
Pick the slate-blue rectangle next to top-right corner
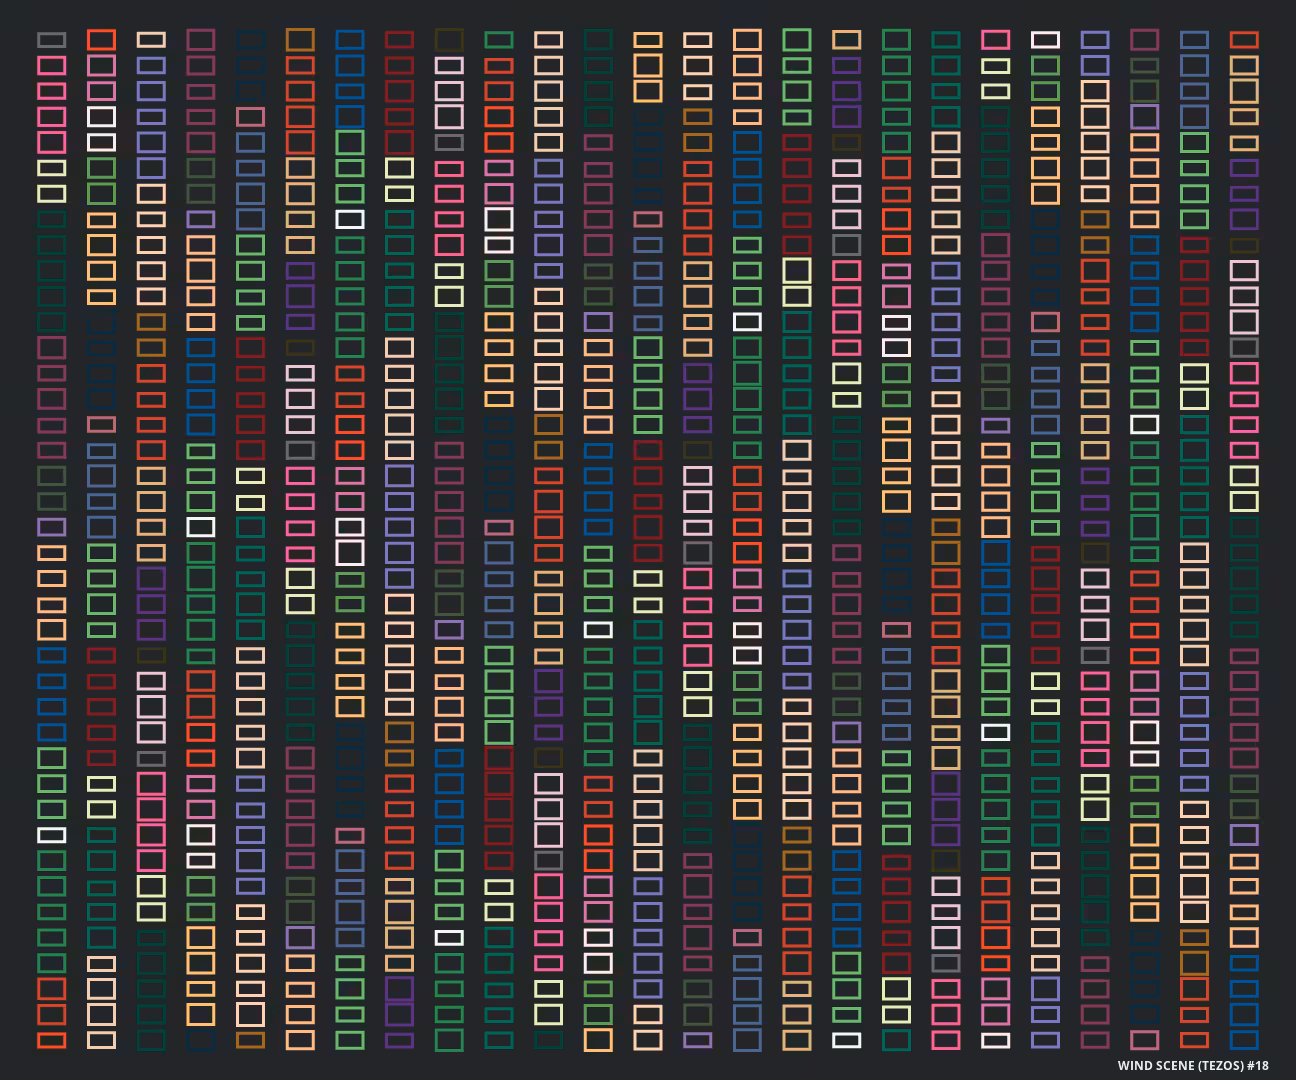1194,40
